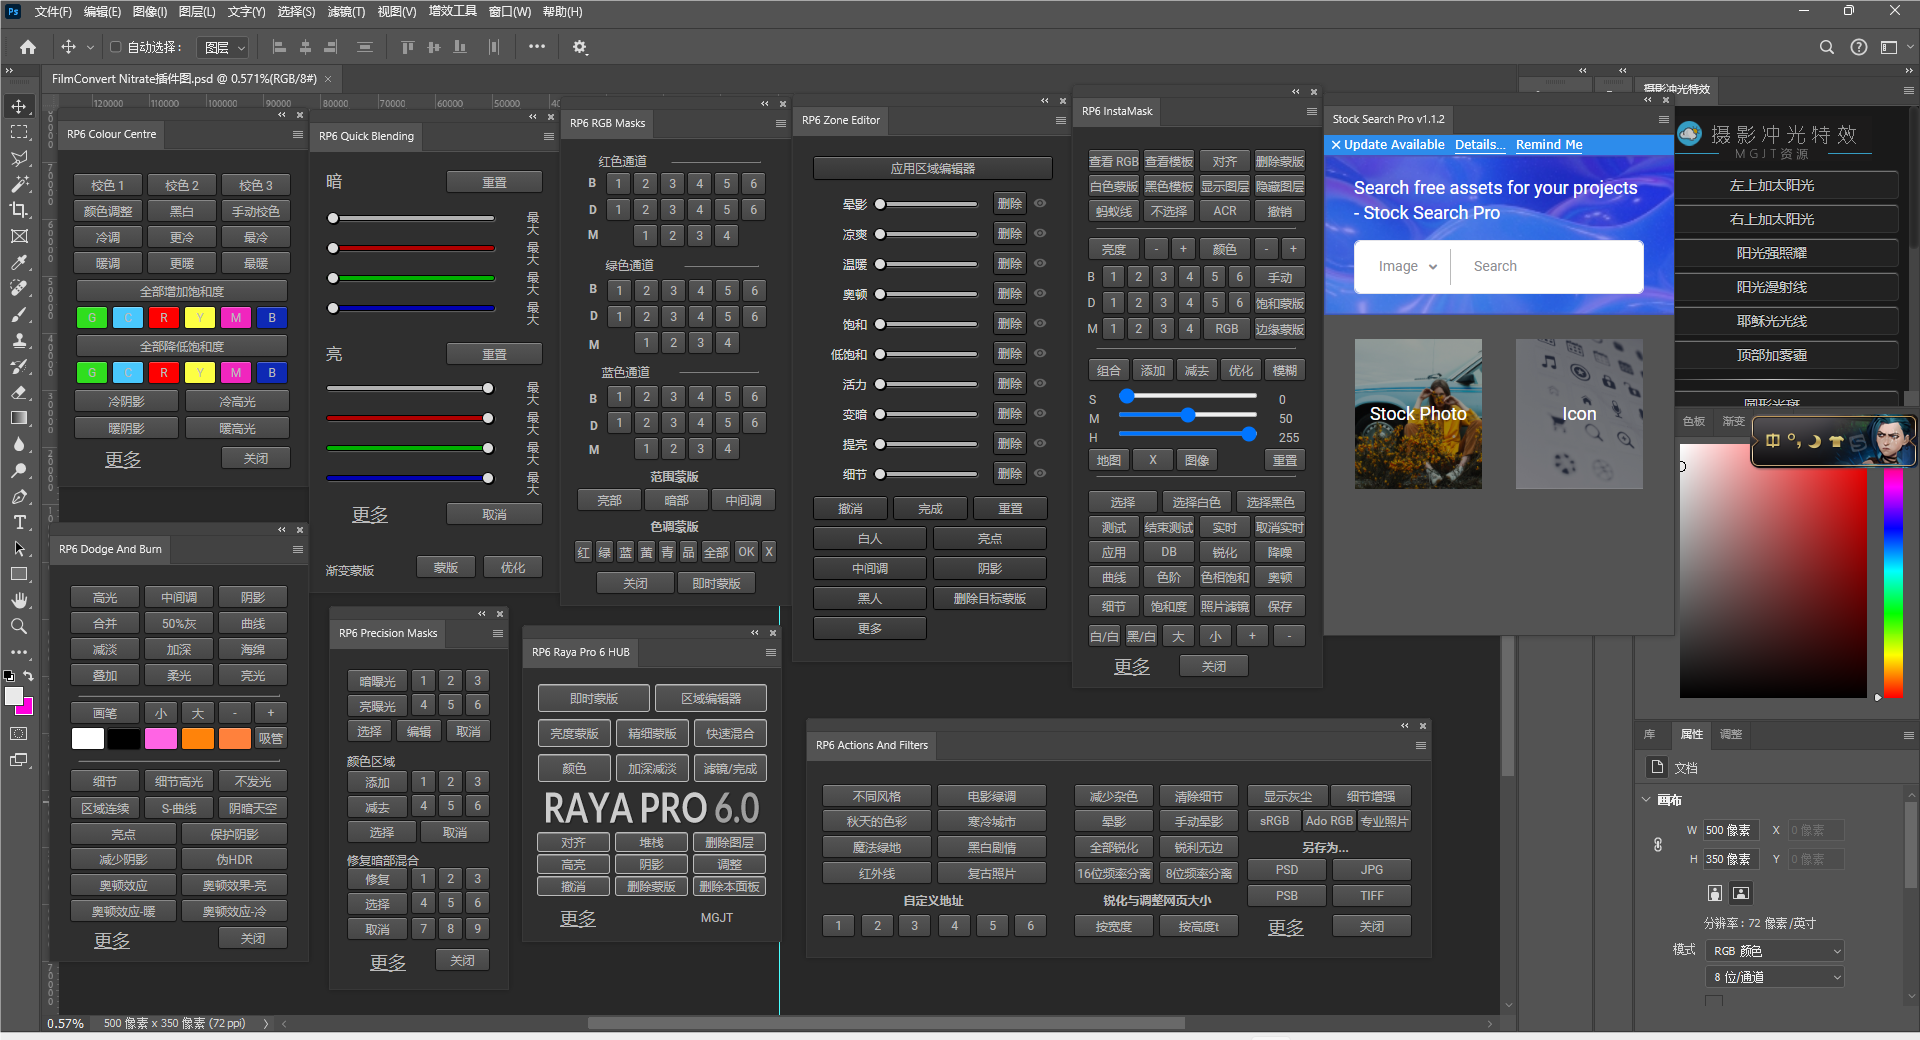Select the Rectangular Marquee tool
Screen dimensions: 1920x1040
[19, 132]
